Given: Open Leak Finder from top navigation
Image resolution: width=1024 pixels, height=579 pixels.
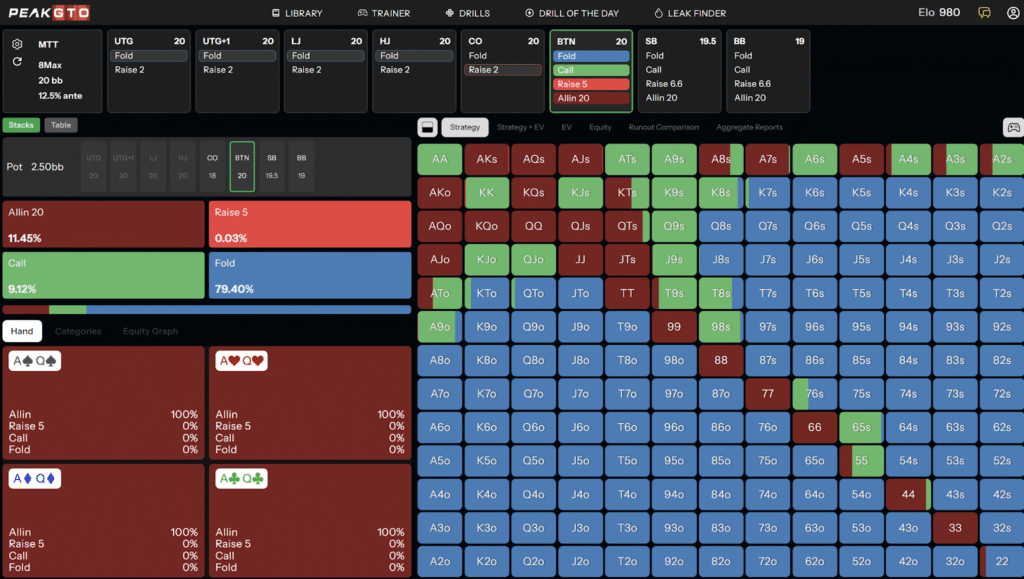Looking at the screenshot, I should pyautogui.click(x=690, y=13).
